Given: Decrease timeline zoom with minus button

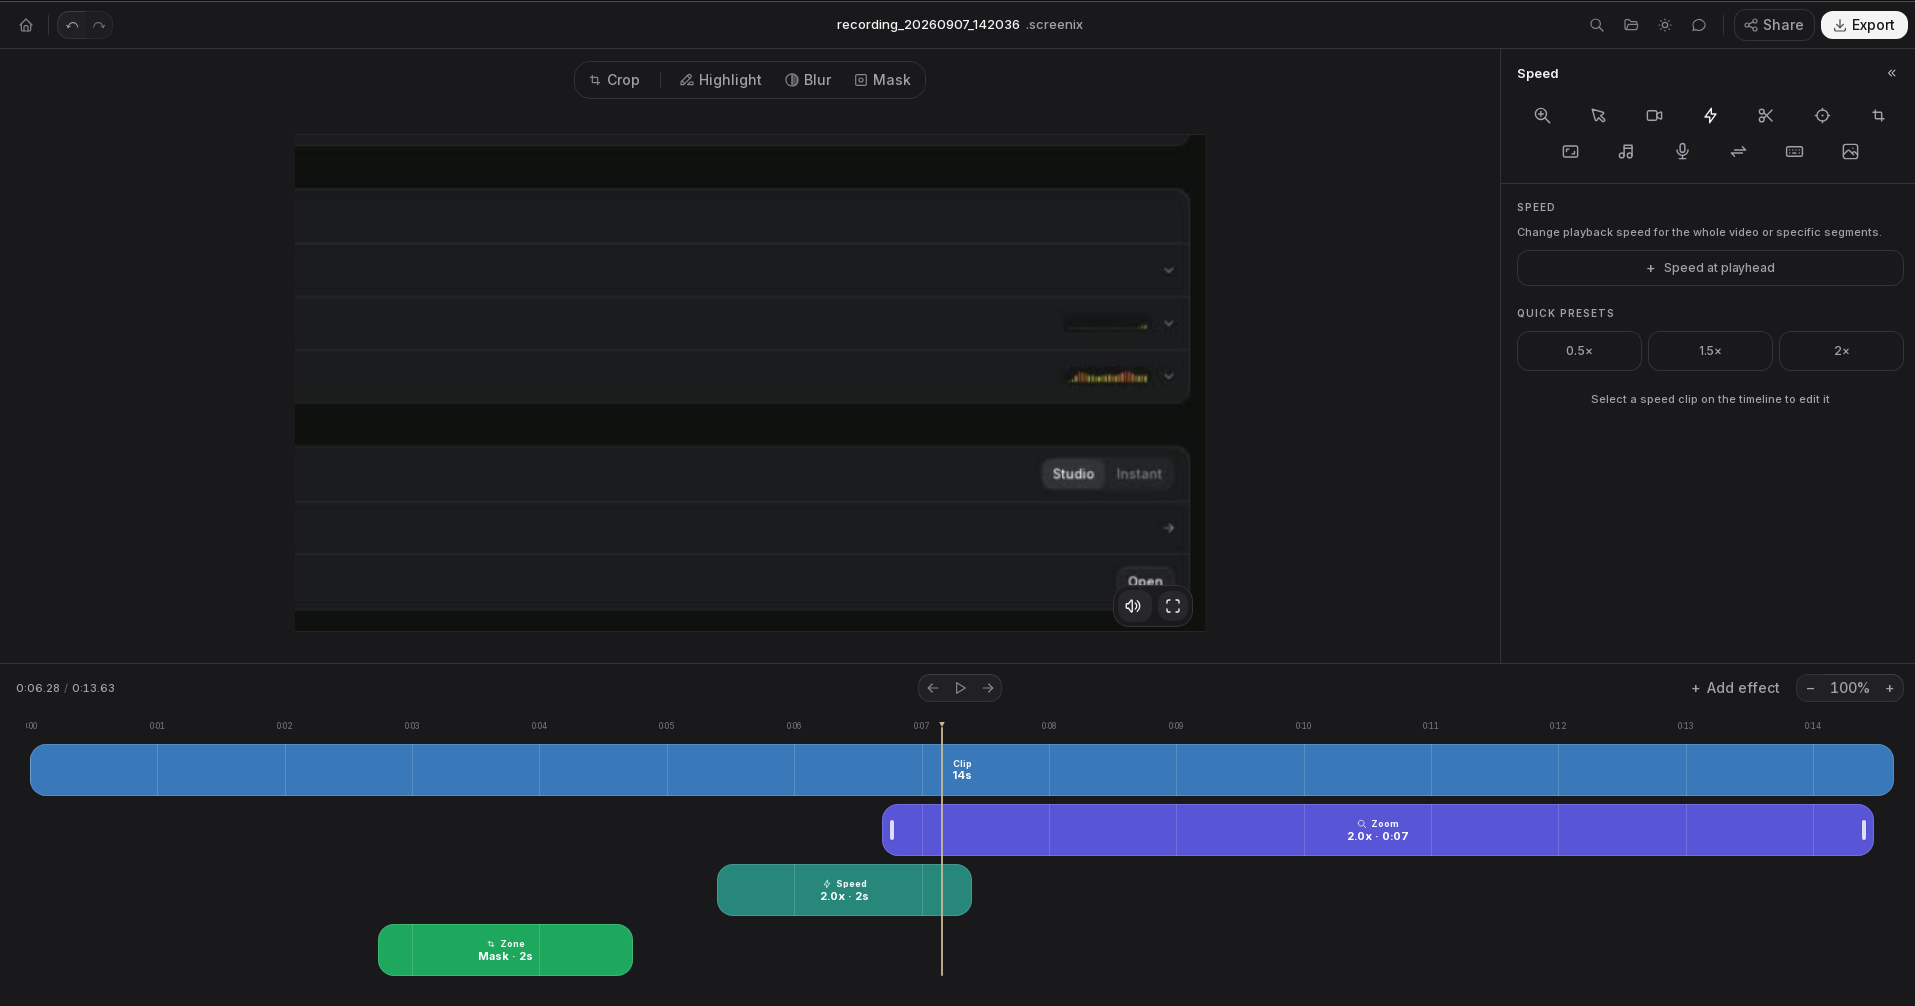Looking at the screenshot, I should 1810,688.
